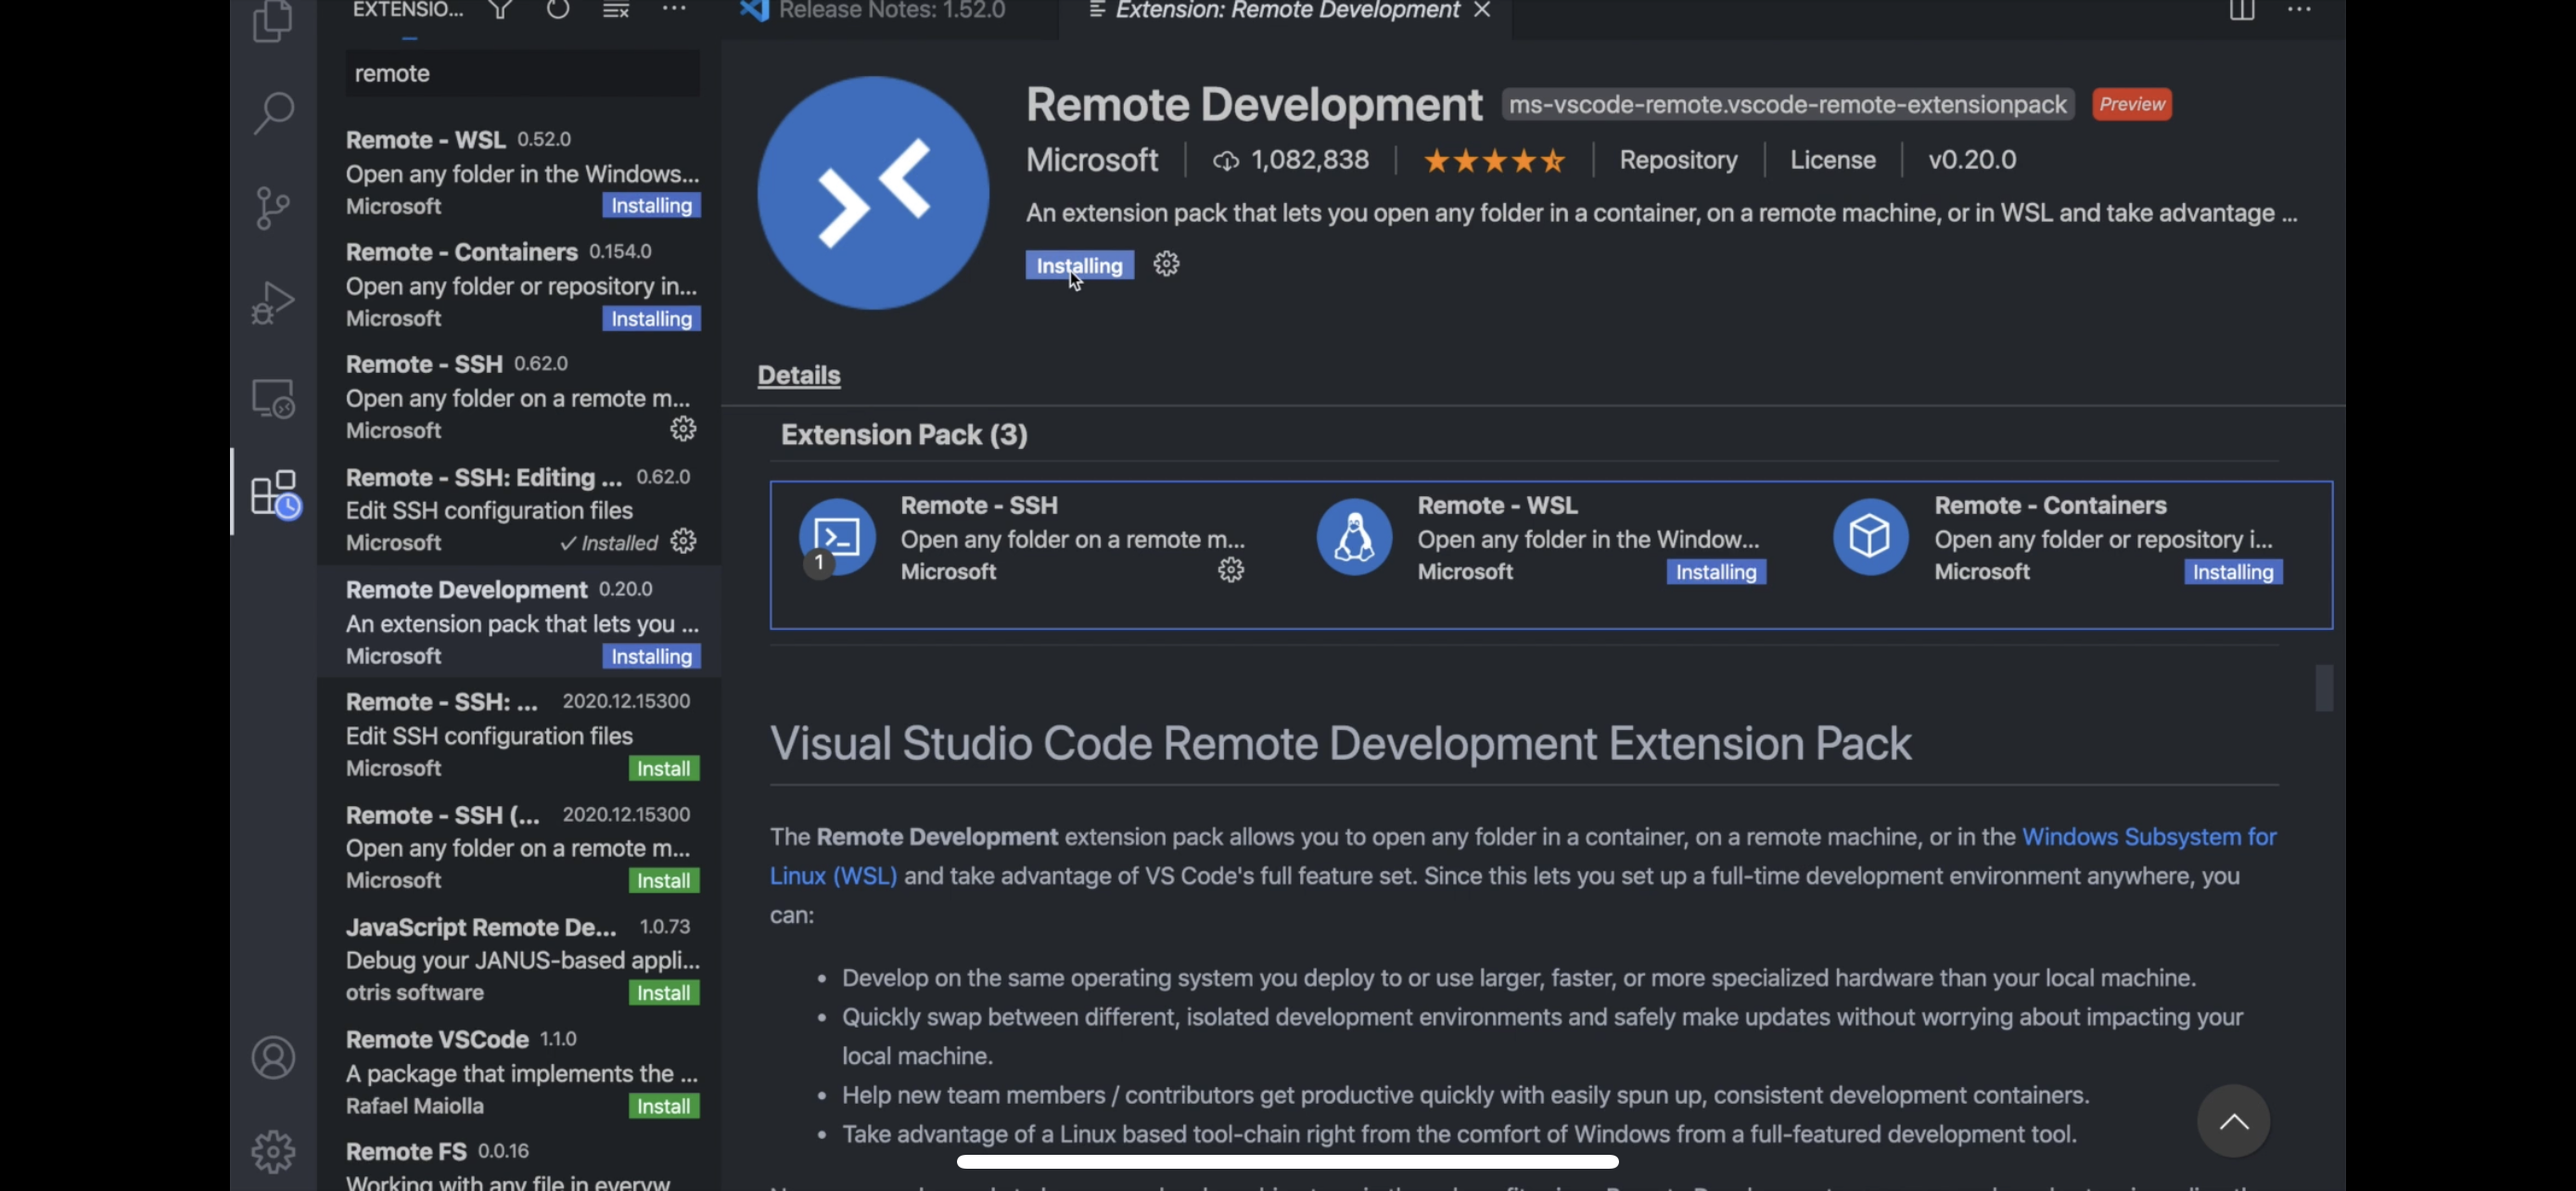2576x1191 pixels.
Task: Click Installing badge on Remote - WSL pack card
Action: 1716,572
